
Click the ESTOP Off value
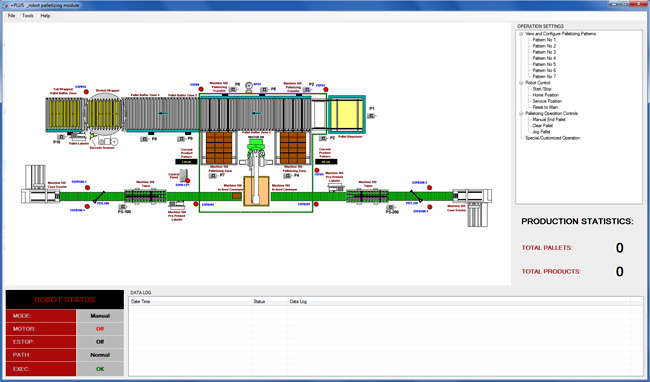[100, 342]
